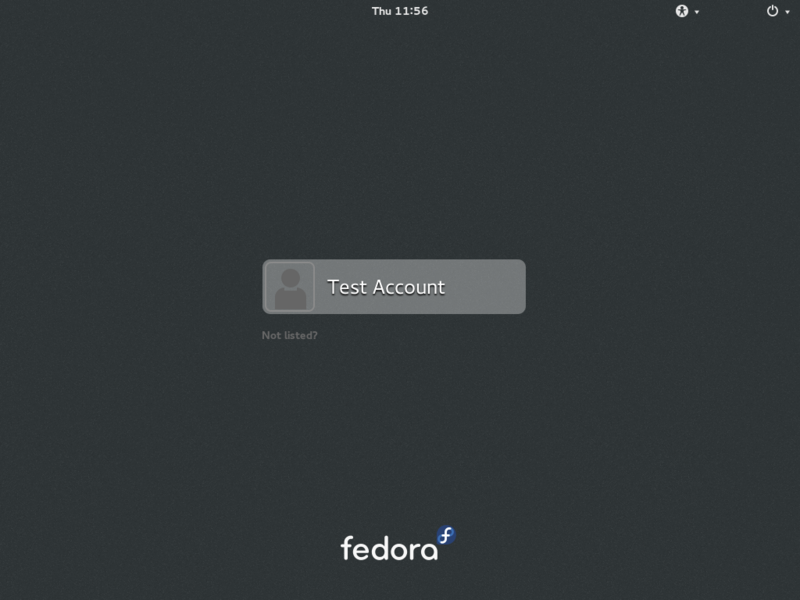Expand the arrow beside accessibility icon
Image resolution: width=800 pixels, height=600 pixels.
pos(697,12)
